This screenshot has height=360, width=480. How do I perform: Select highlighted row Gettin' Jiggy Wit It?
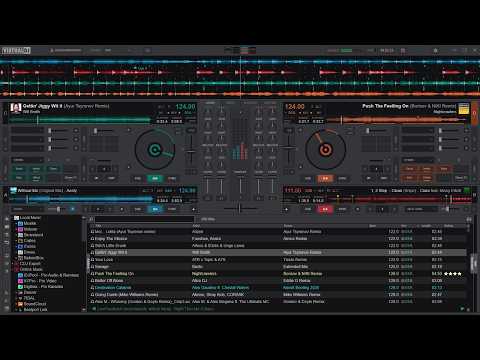(x=278, y=252)
